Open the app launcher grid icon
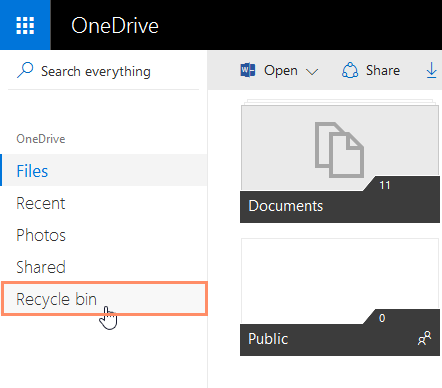 click(25, 25)
